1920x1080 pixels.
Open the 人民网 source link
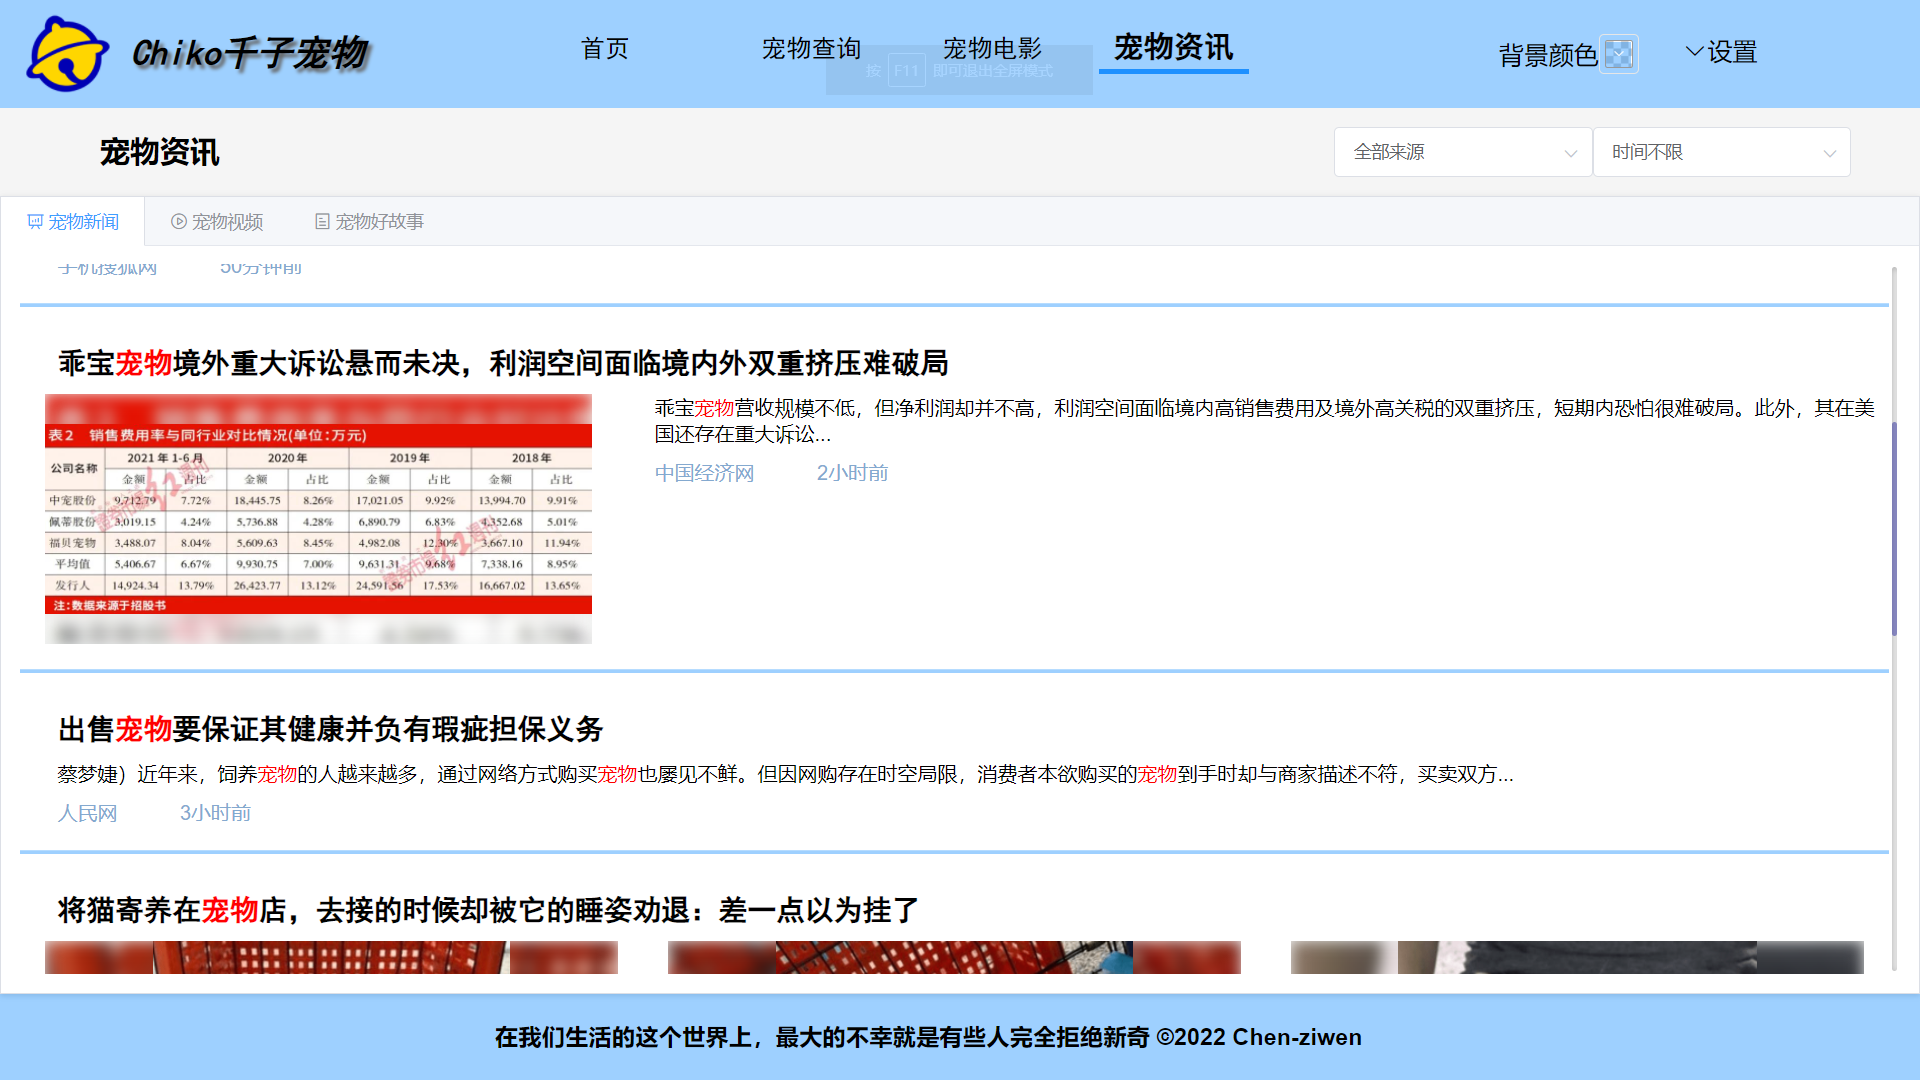tap(88, 812)
